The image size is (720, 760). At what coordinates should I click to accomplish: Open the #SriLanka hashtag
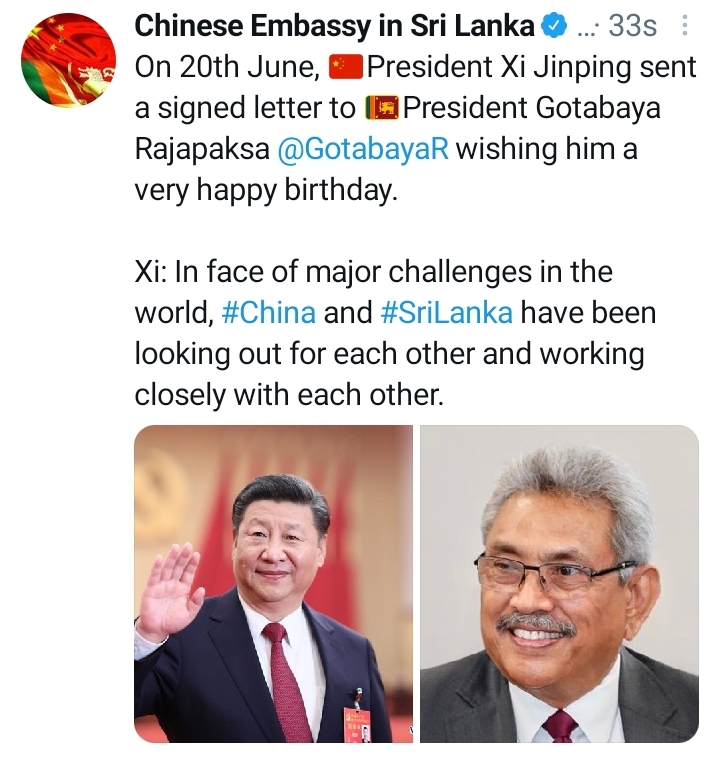point(447,313)
